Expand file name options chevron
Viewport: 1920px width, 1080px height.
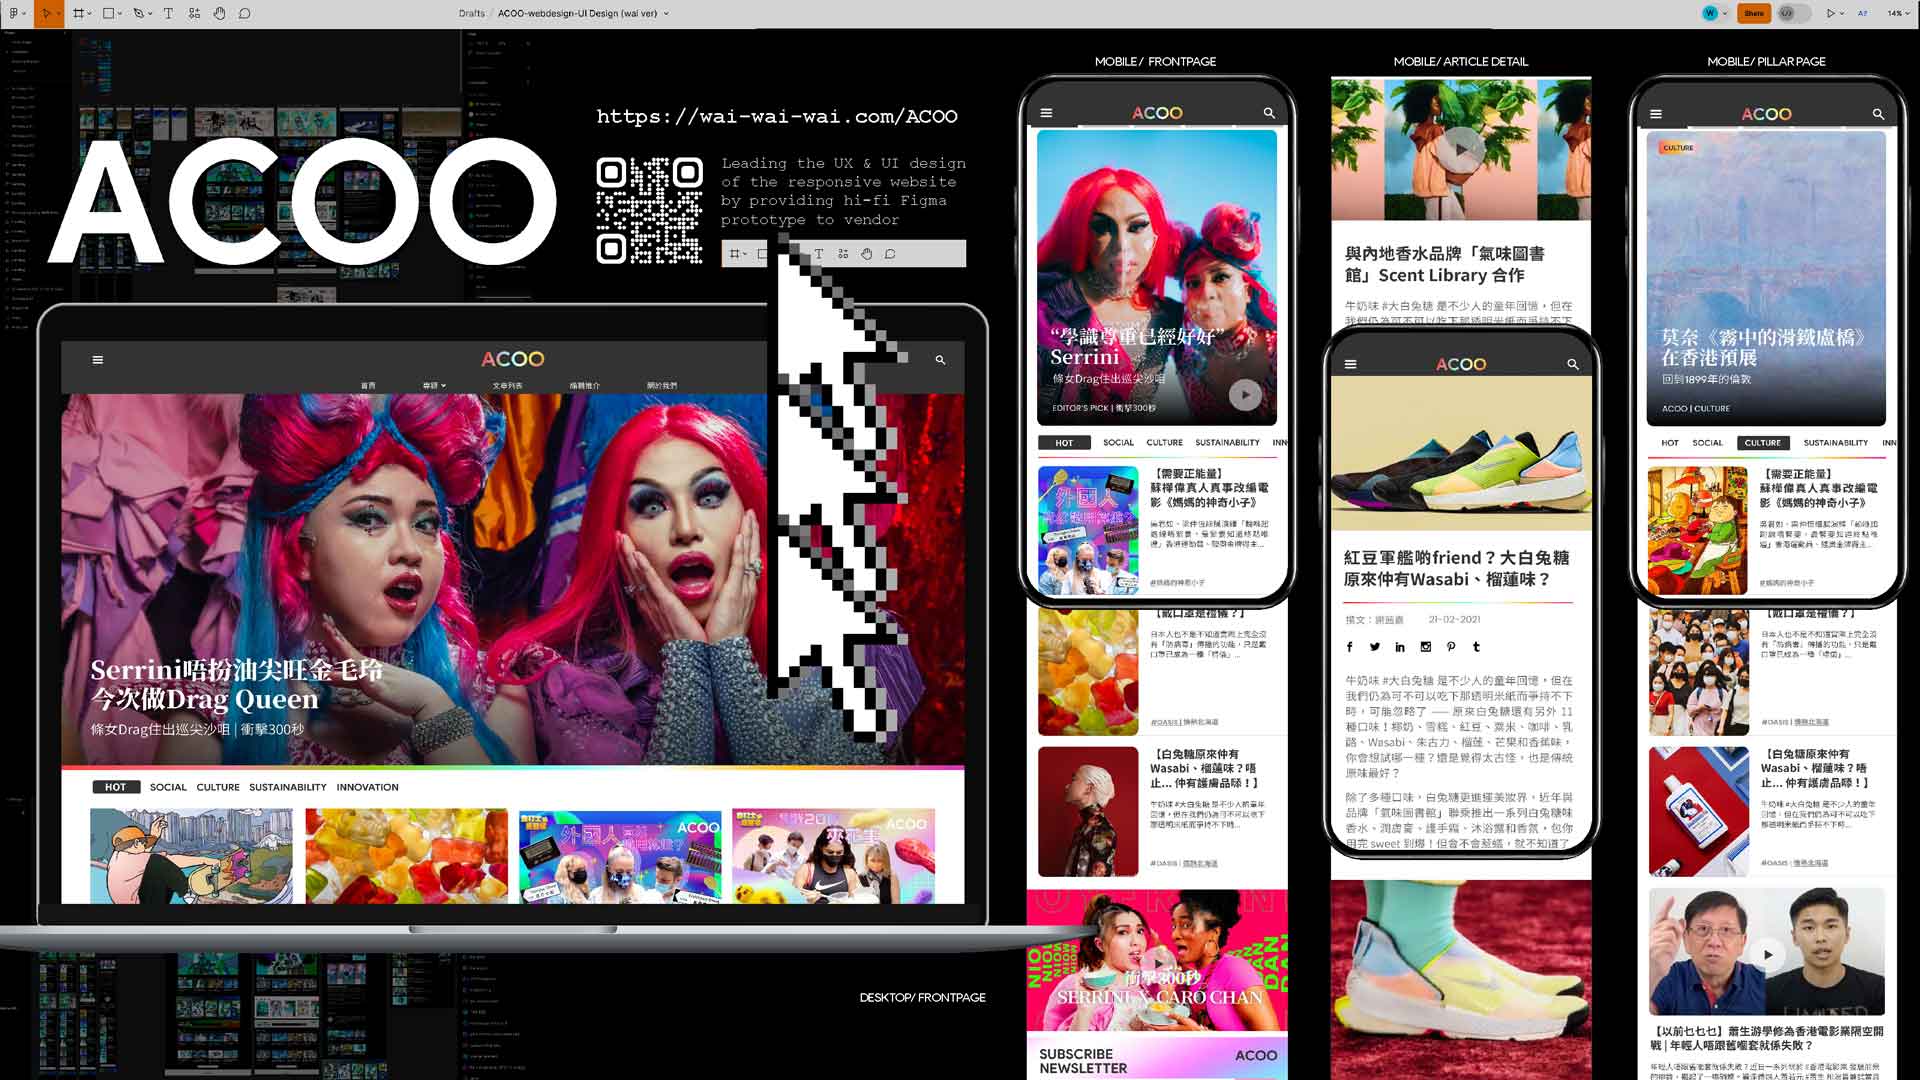click(666, 14)
